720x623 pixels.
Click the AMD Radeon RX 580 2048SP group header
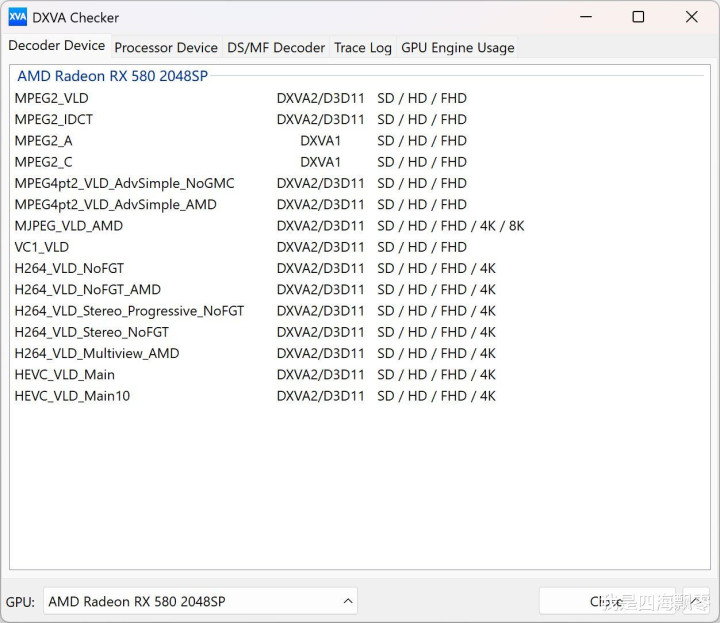[x=112, y=76]
